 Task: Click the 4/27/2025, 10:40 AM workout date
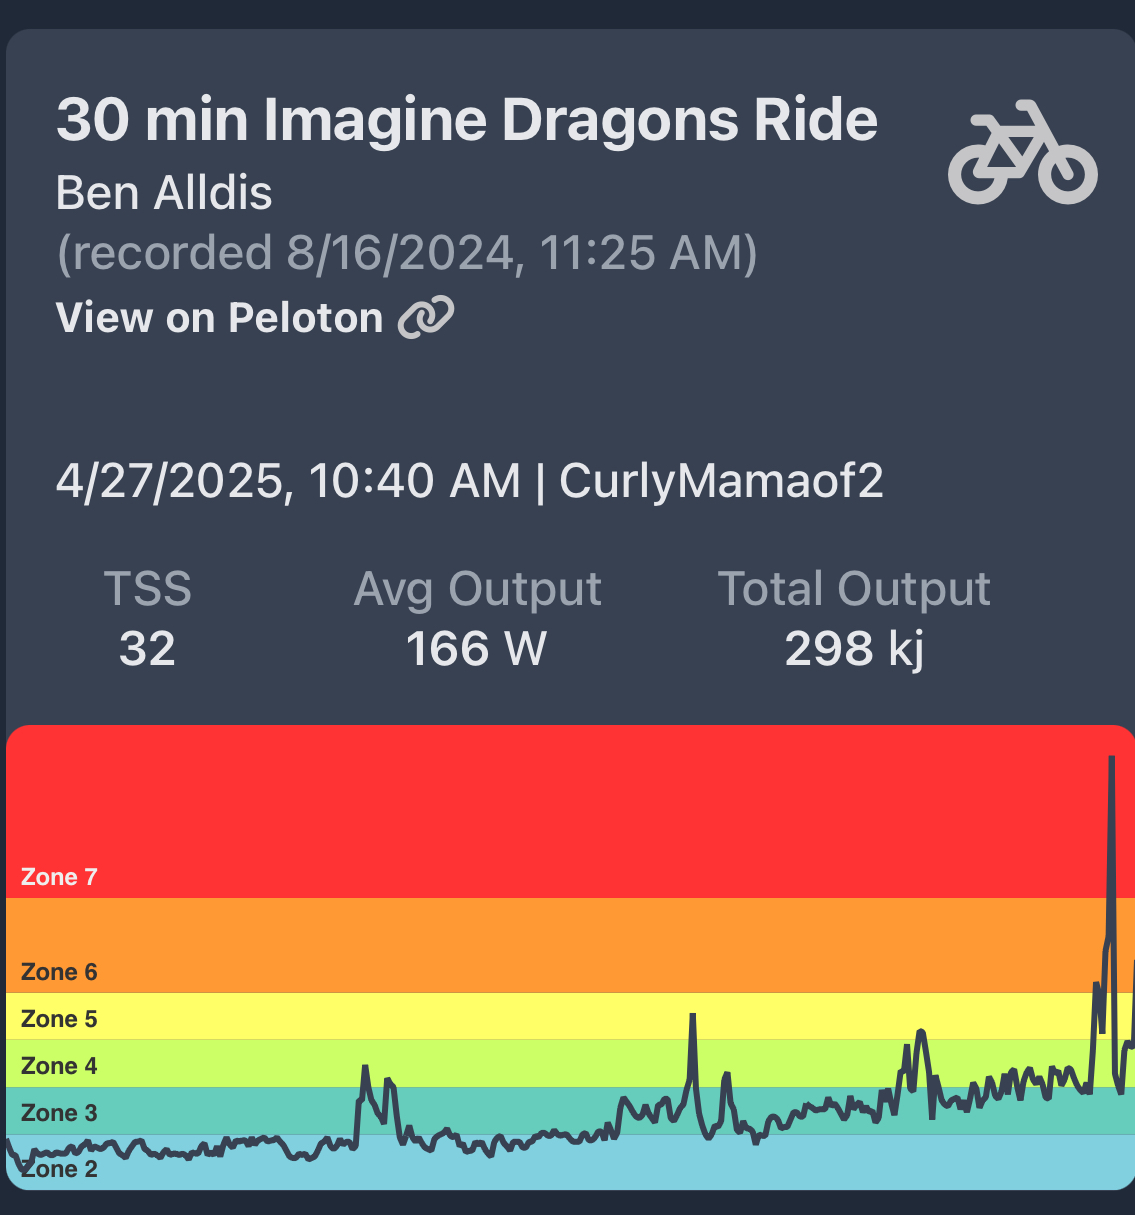[288, 481]
